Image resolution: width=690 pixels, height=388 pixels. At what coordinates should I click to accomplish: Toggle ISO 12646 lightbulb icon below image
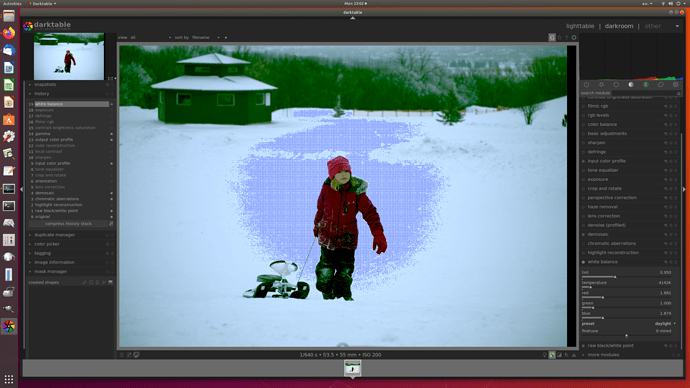[544, 355]
